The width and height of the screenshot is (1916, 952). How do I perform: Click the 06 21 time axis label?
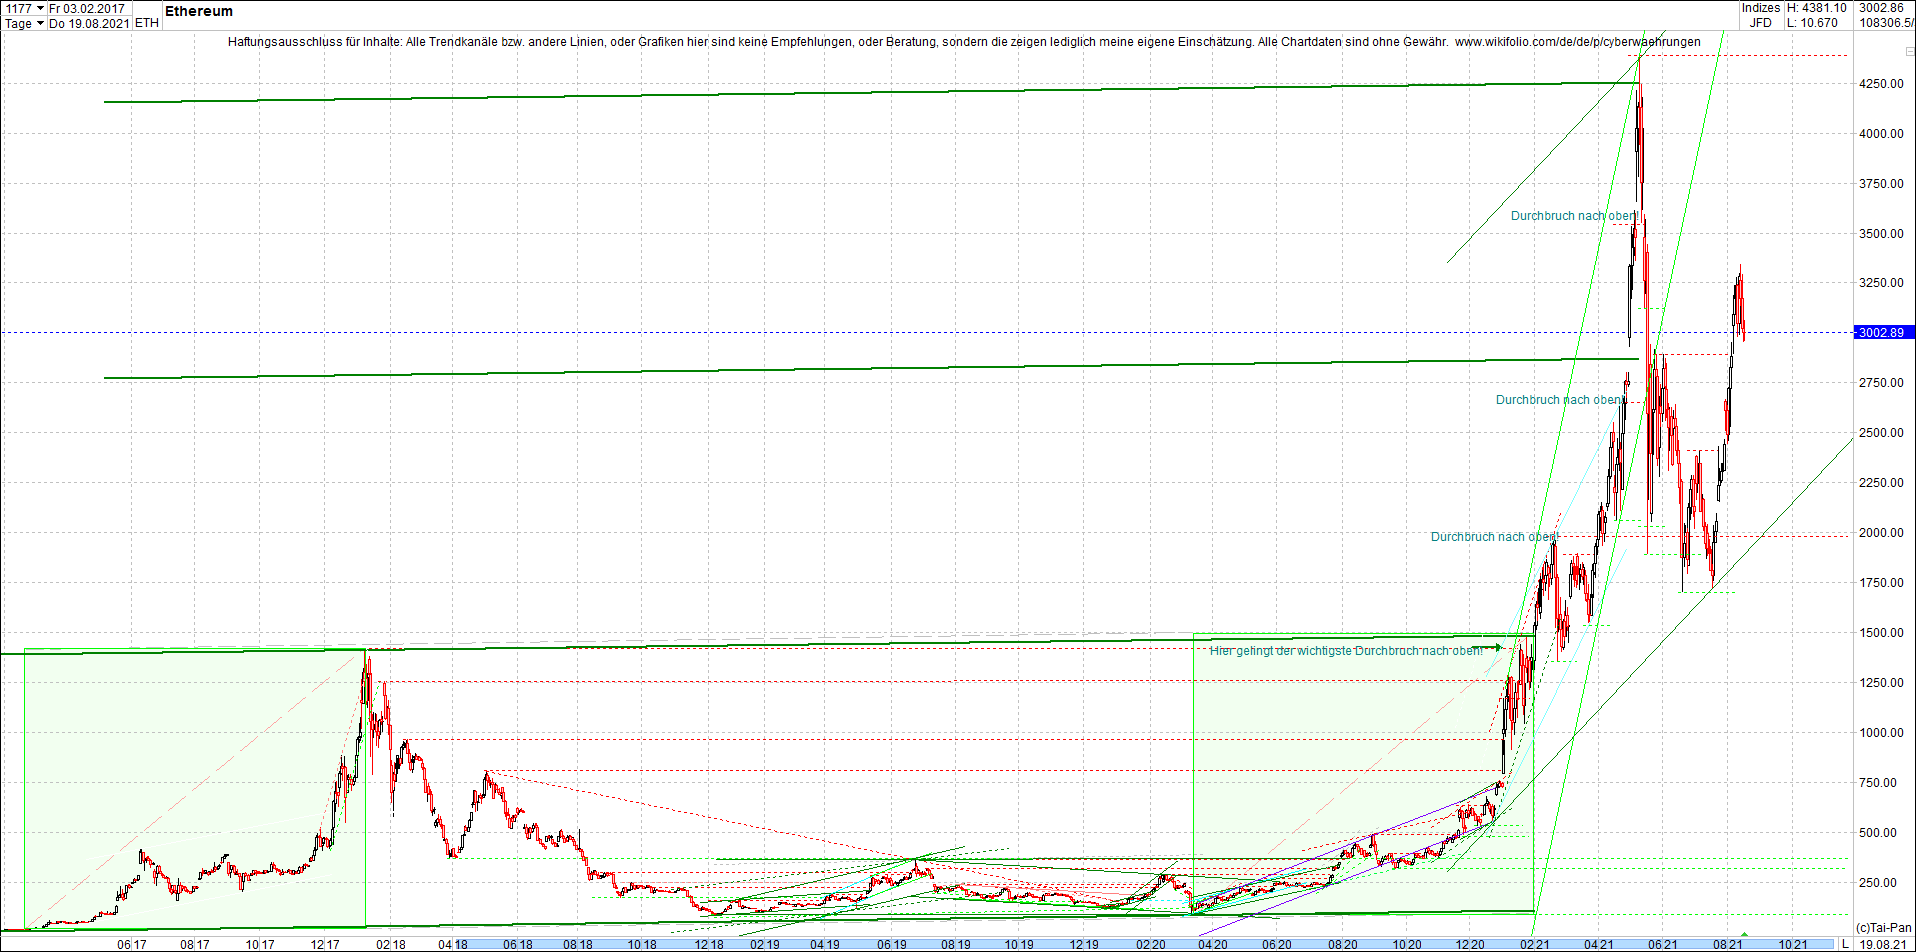coord(1663,944)
